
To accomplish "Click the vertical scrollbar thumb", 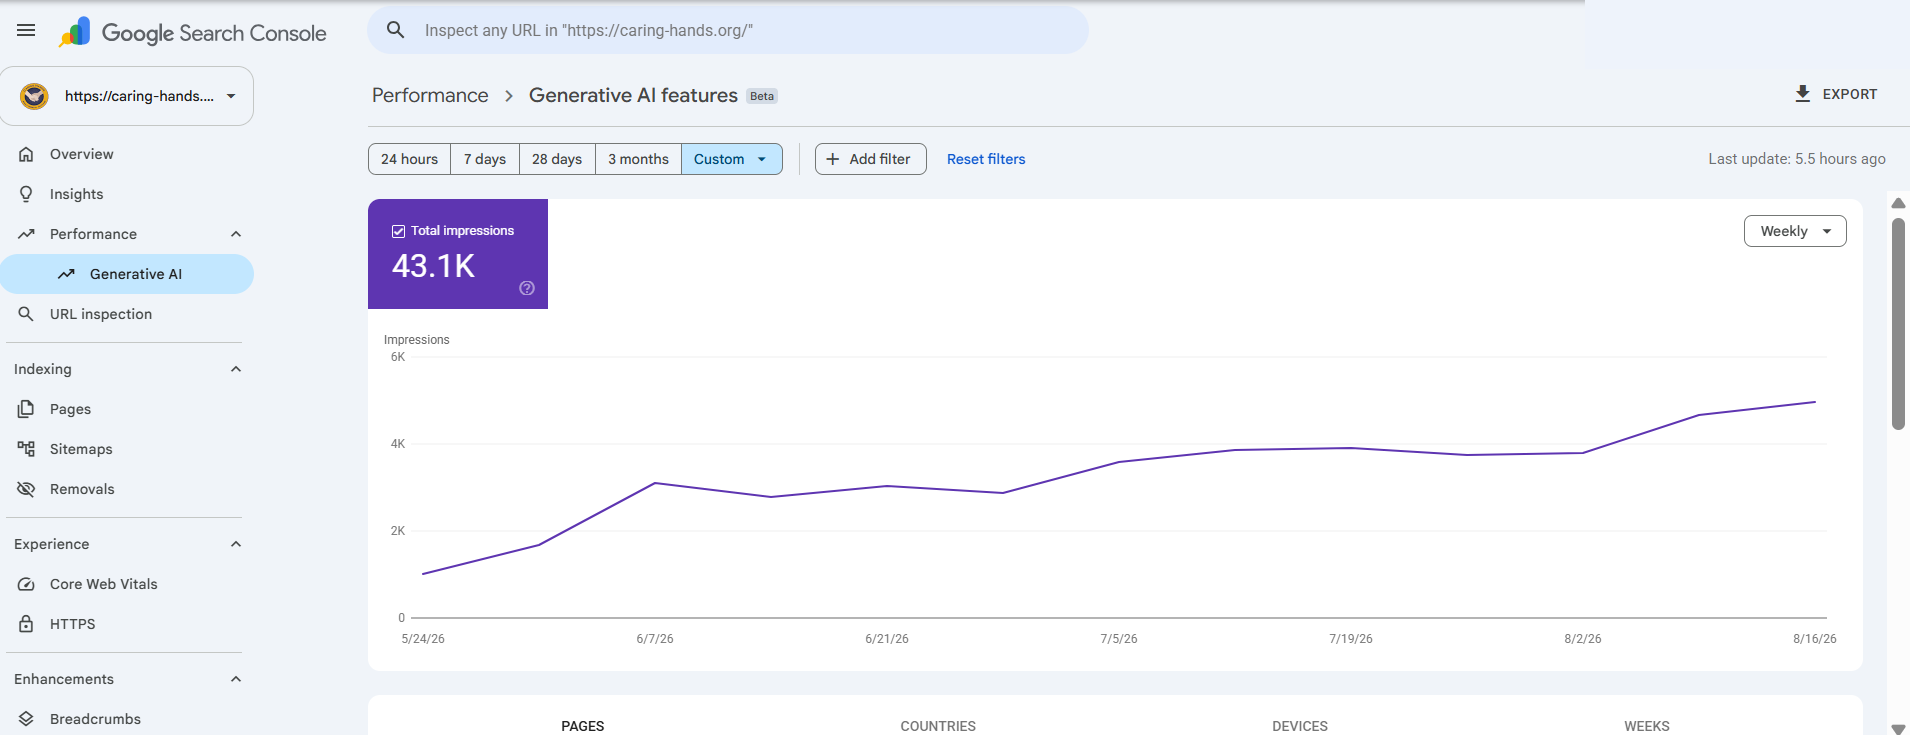I will [1898, 324].
